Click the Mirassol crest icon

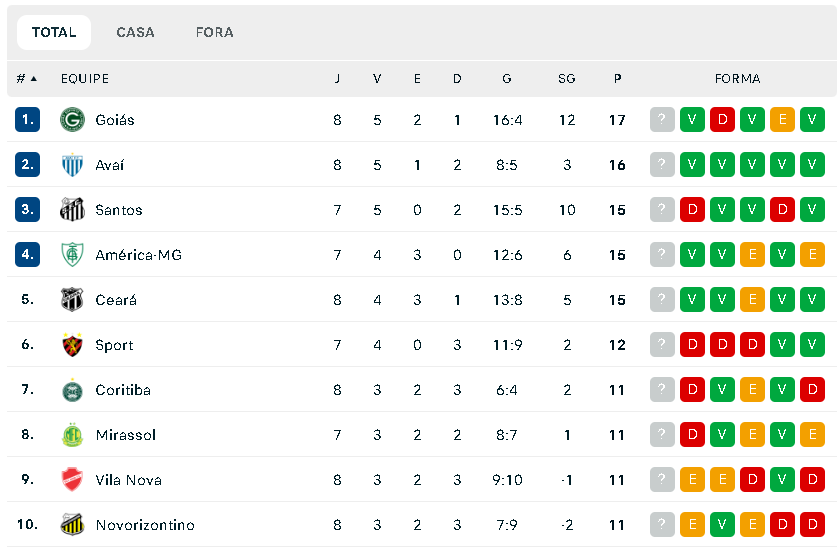(x=72, y=434)
